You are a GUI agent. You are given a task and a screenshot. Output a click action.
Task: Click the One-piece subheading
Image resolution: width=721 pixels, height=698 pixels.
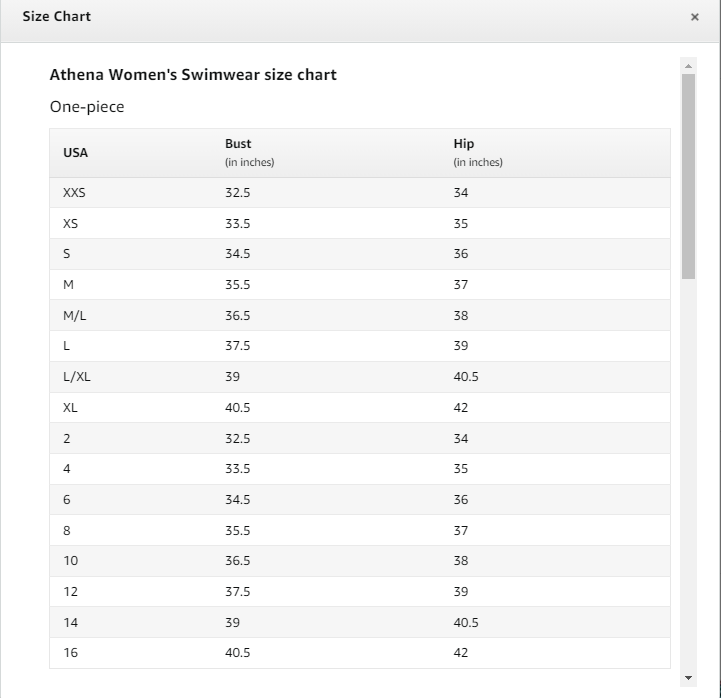[x=87, y=107]
